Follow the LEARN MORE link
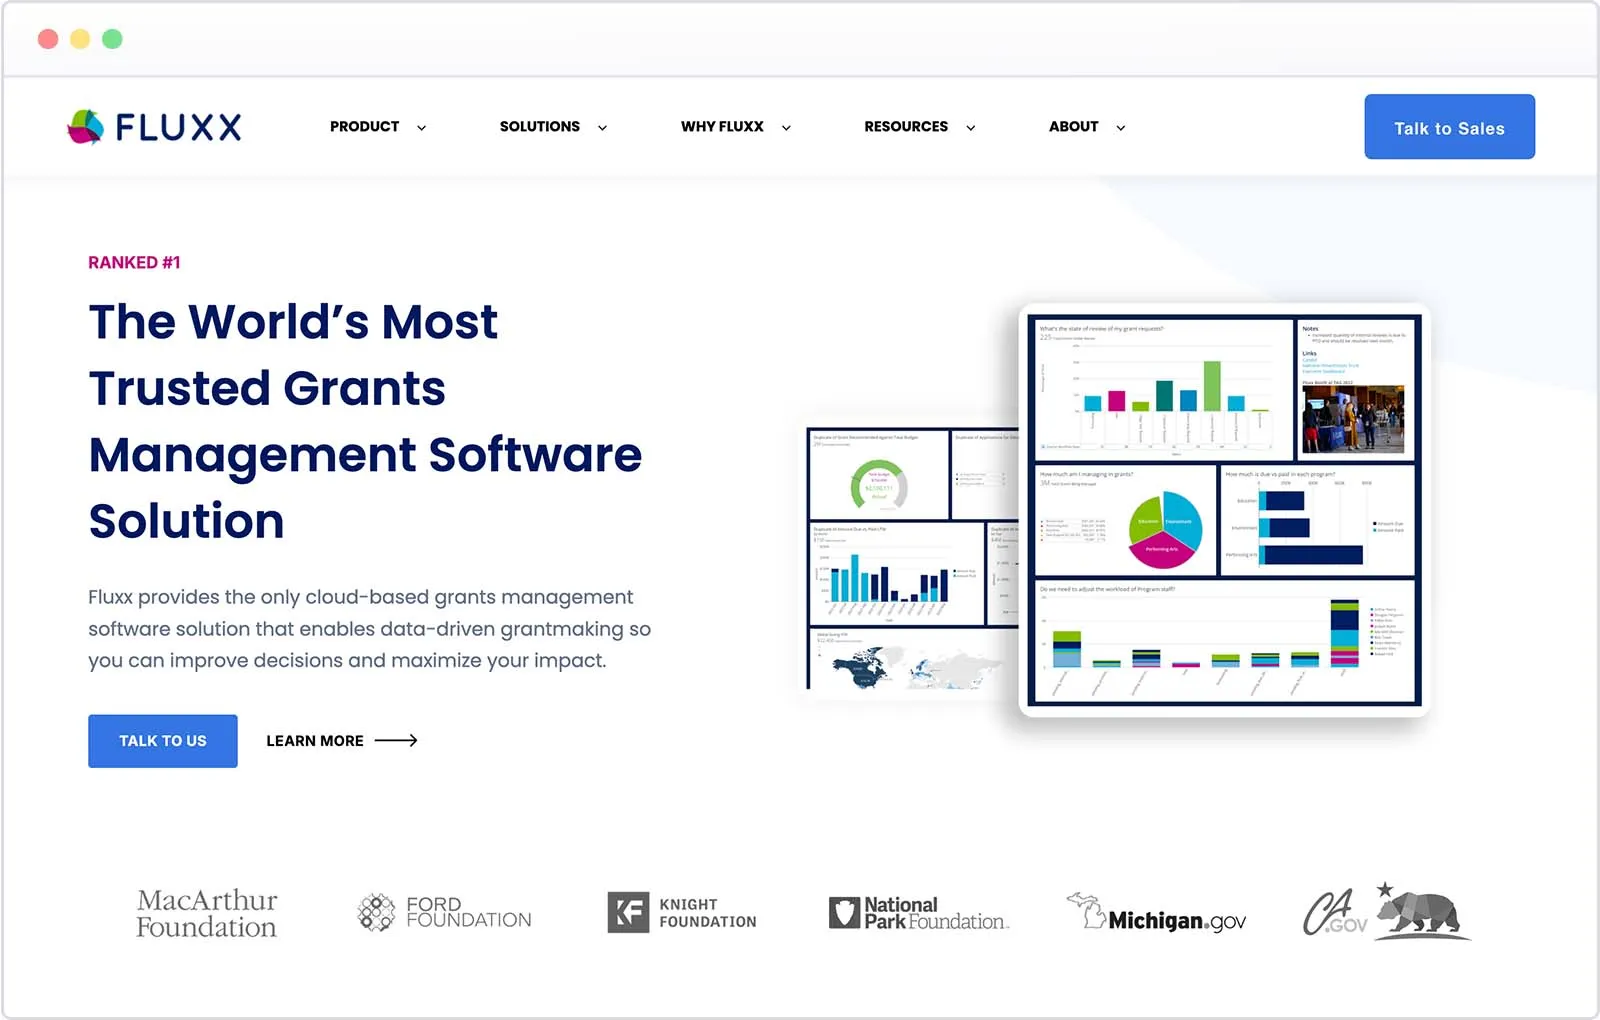The height and width of the screenshot is (1020, 1600). point(315,741)
